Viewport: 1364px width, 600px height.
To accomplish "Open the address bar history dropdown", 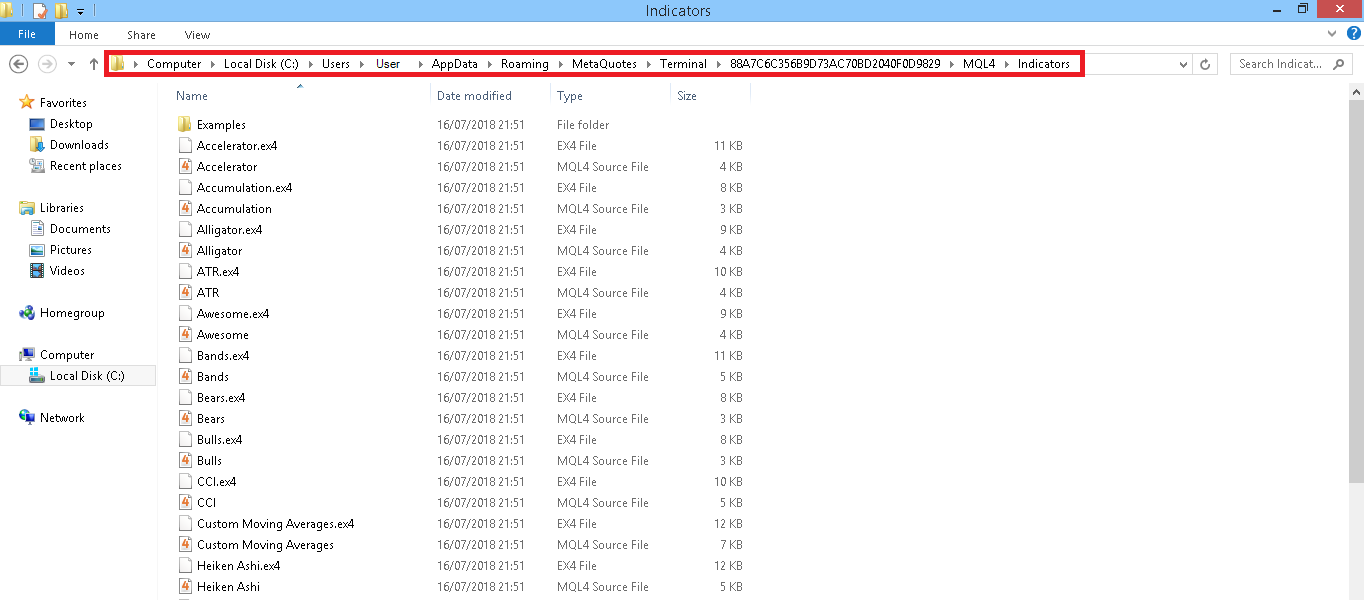I will (x=1184, y=63).
